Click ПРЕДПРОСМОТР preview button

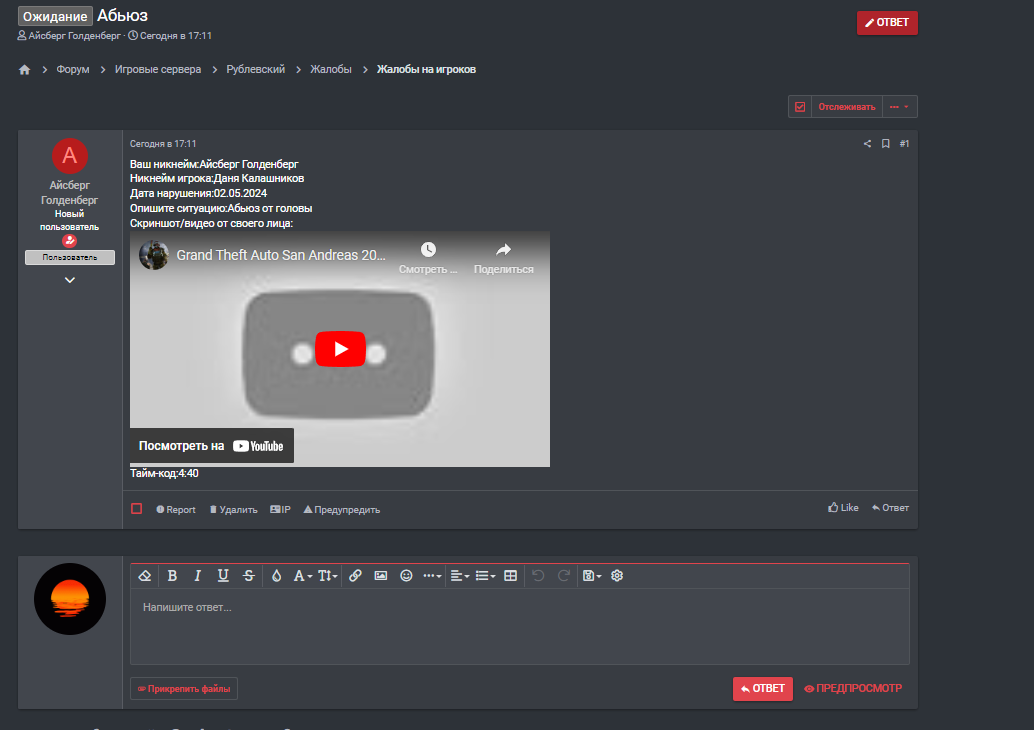point(853,688)
